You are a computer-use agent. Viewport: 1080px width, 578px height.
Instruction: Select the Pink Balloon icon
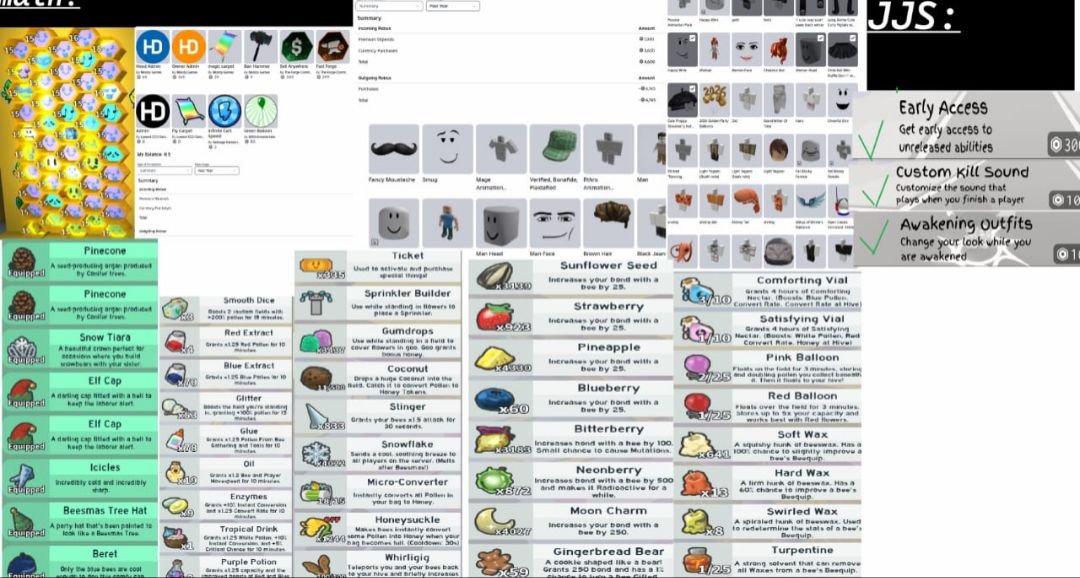coord(697,369)
